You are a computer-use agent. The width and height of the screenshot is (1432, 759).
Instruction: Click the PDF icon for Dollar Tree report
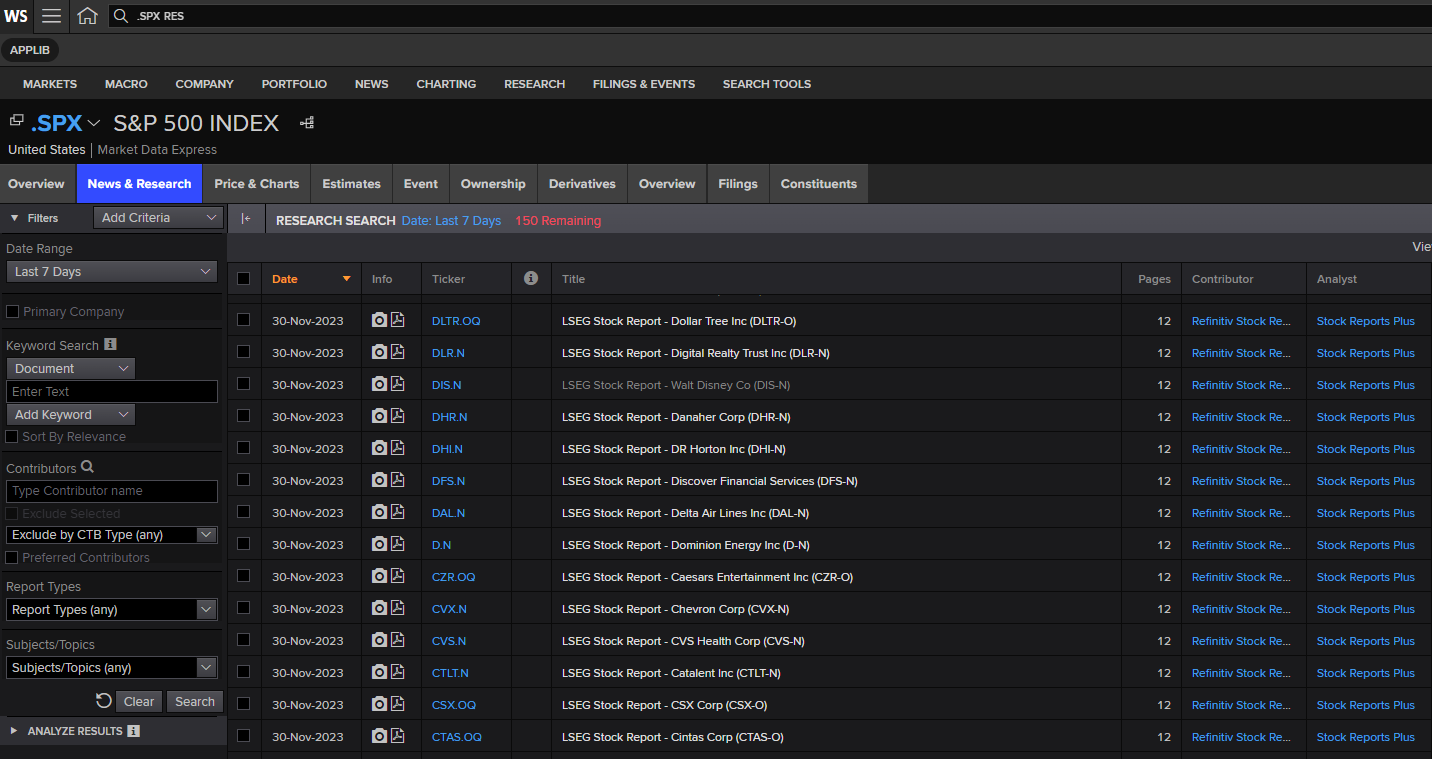[398, 321]
